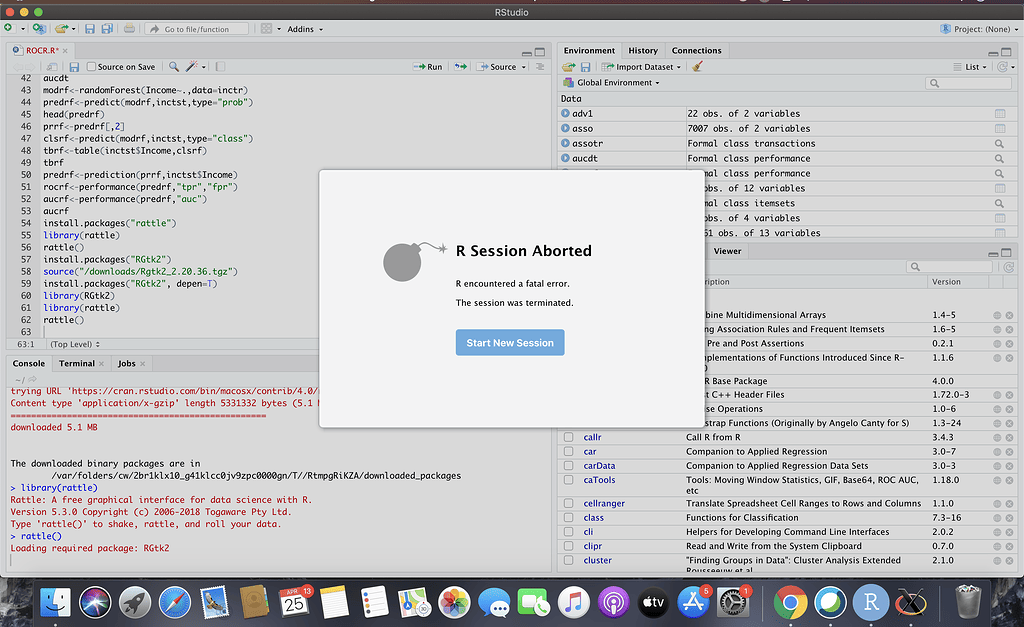Open the List view dropdown

[970, 67]
